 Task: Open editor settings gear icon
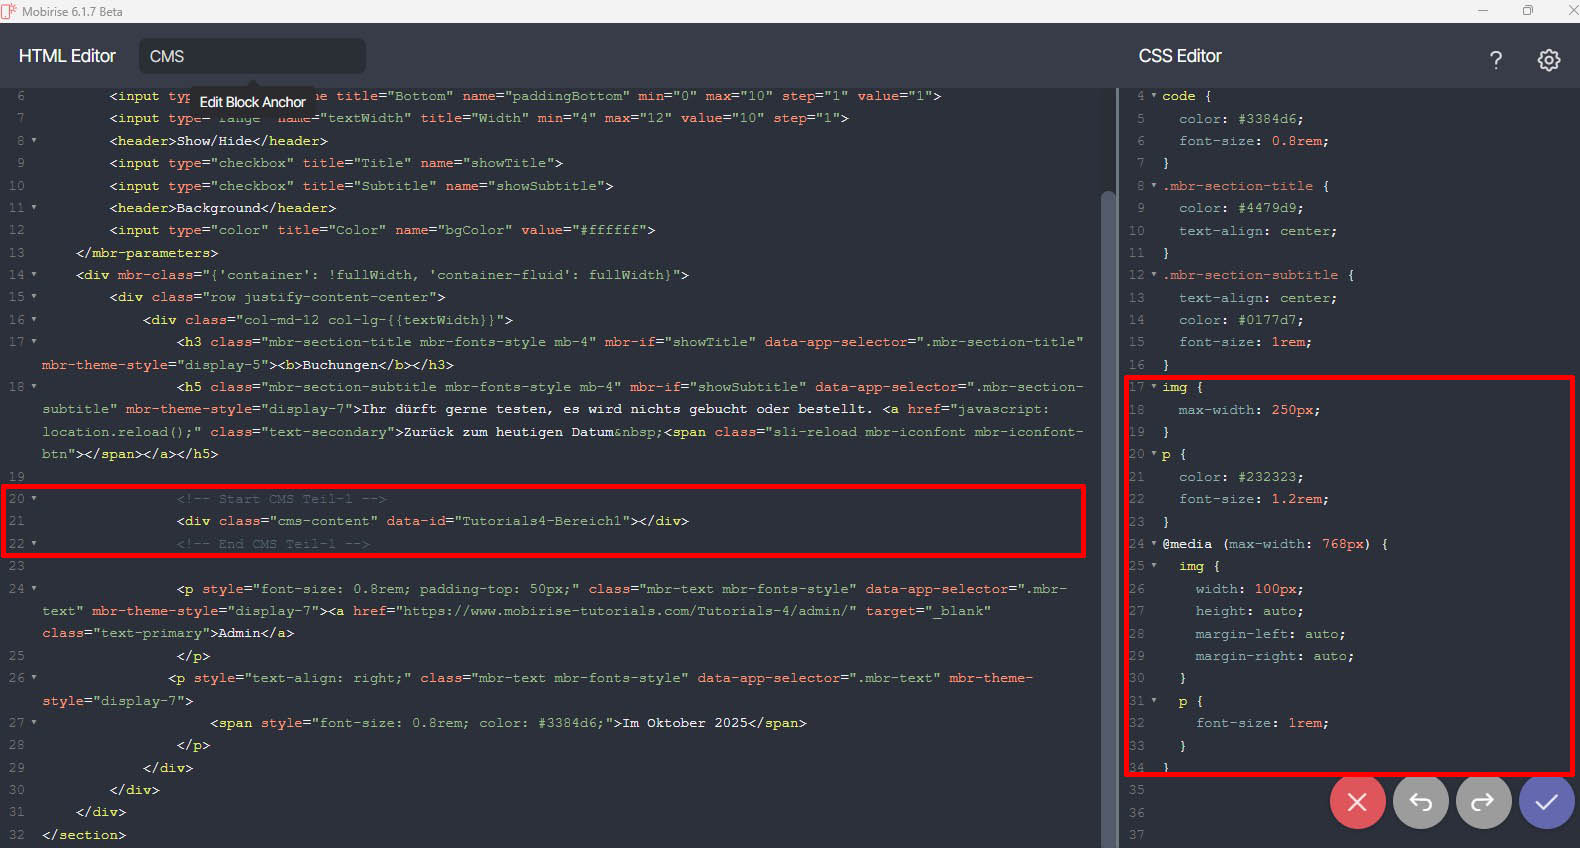point(1548,60)
